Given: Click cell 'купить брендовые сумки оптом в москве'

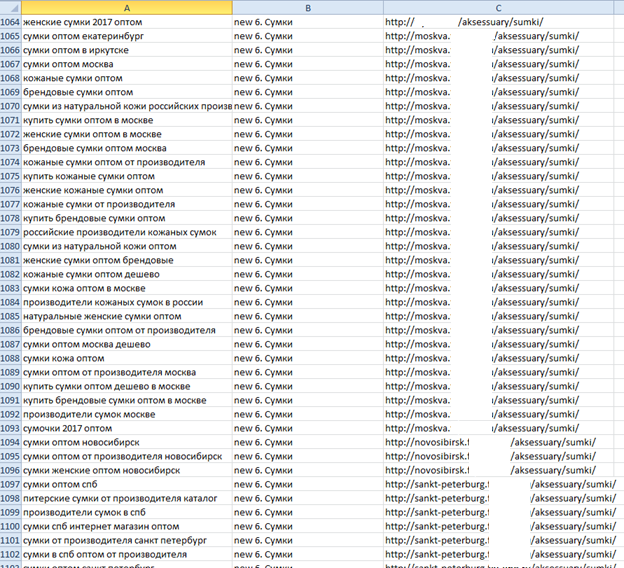Looking at the screenshot, I should tap(127, 400).
